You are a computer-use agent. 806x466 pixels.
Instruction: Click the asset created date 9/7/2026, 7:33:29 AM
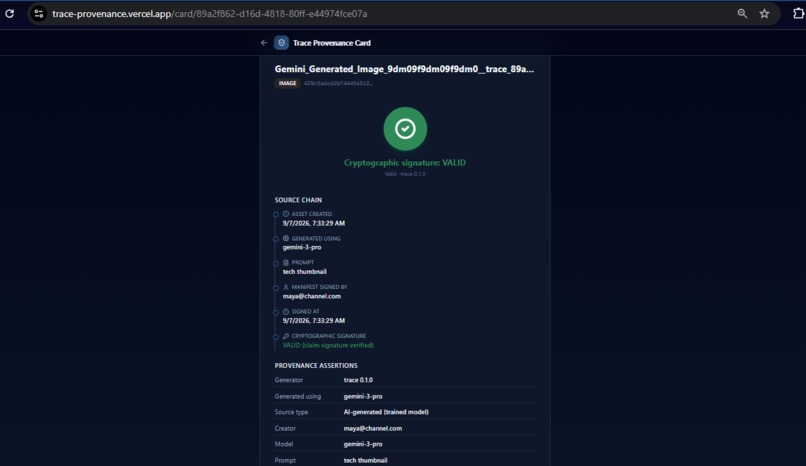314,223
